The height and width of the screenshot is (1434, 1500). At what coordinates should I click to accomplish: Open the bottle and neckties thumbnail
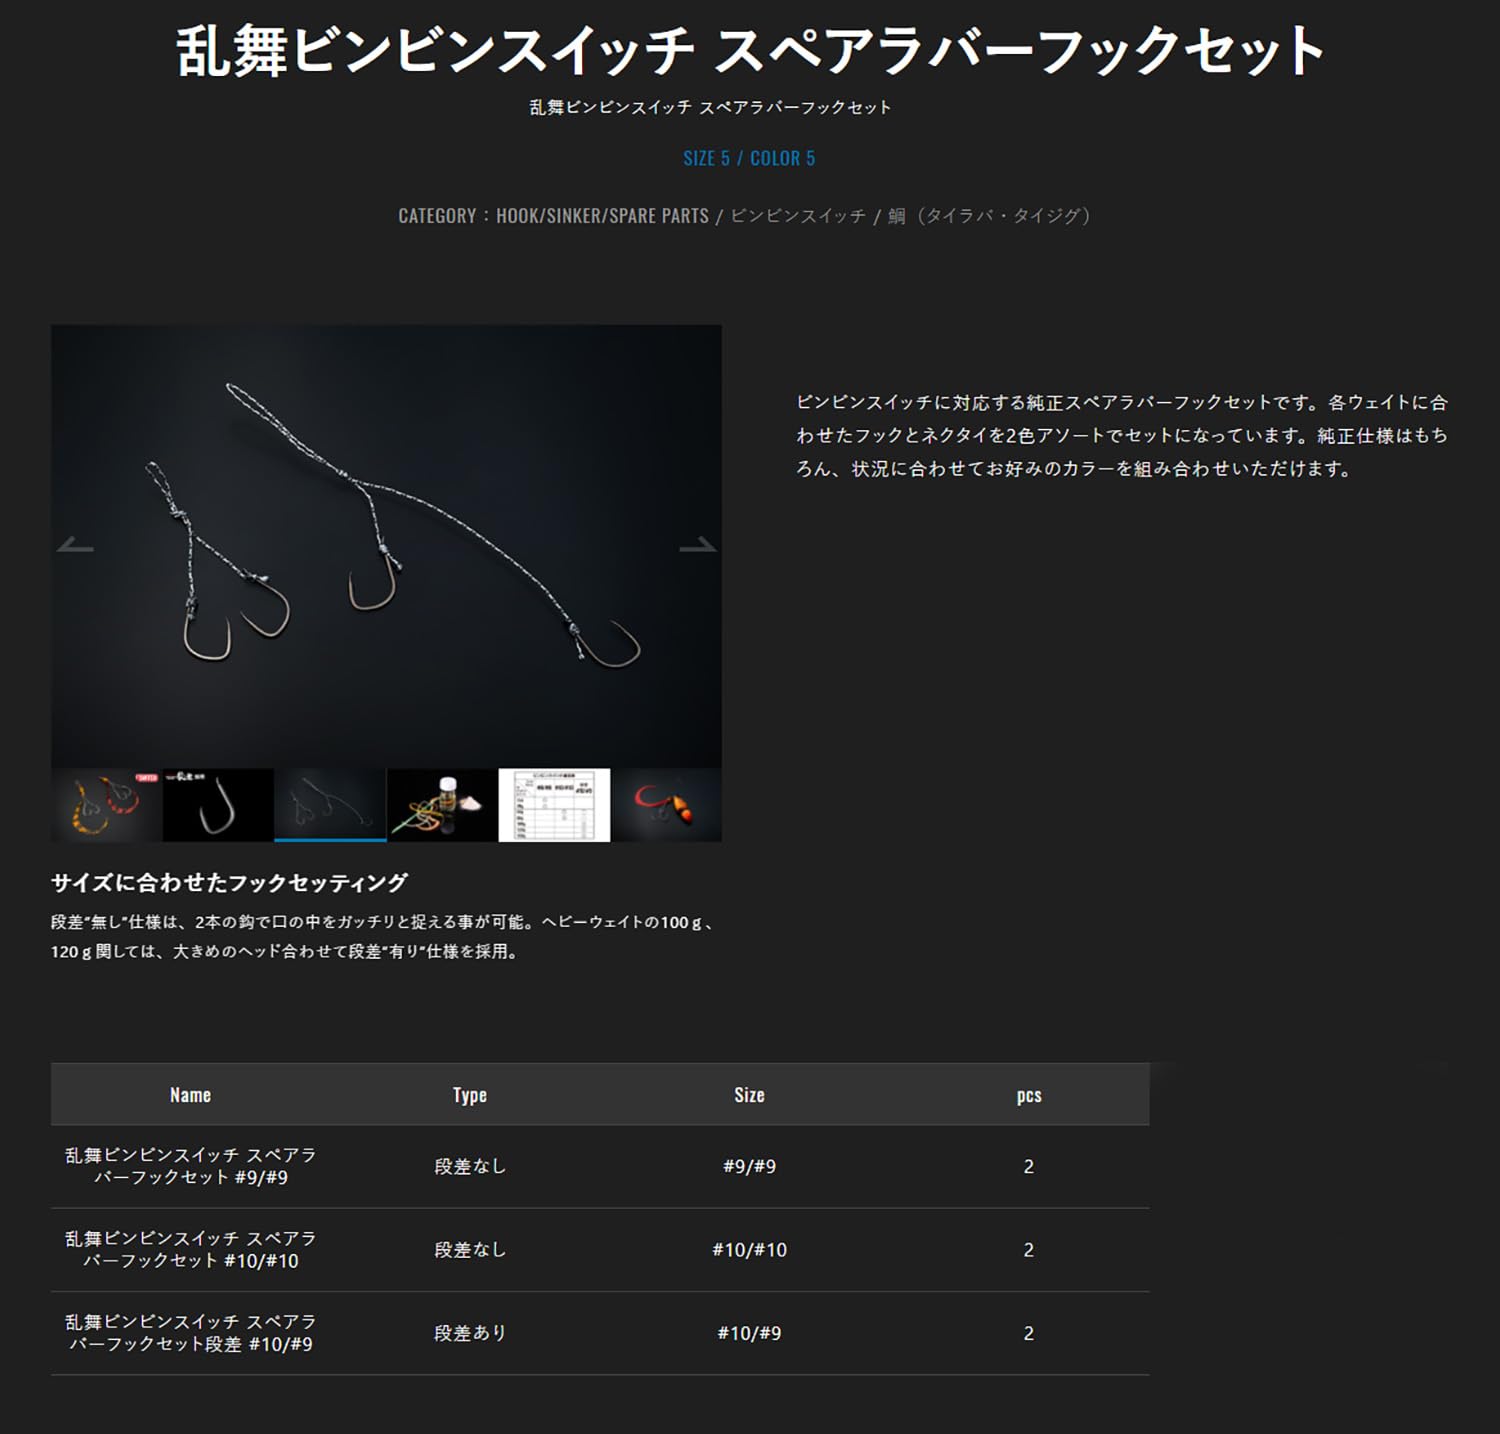point(442,805)
